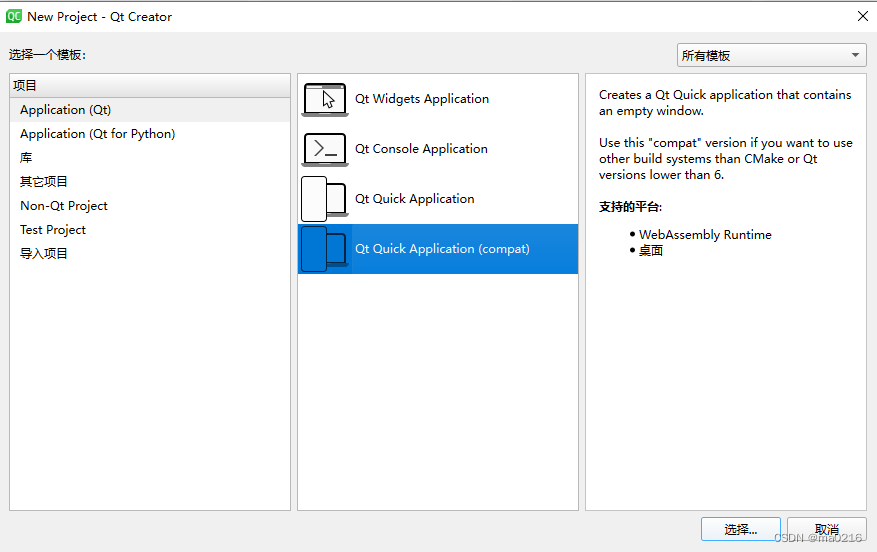The width and height of the screenshot is (877, 552).
Task: Click the 桌面 platform entry
Action: [x=650, y=251]
